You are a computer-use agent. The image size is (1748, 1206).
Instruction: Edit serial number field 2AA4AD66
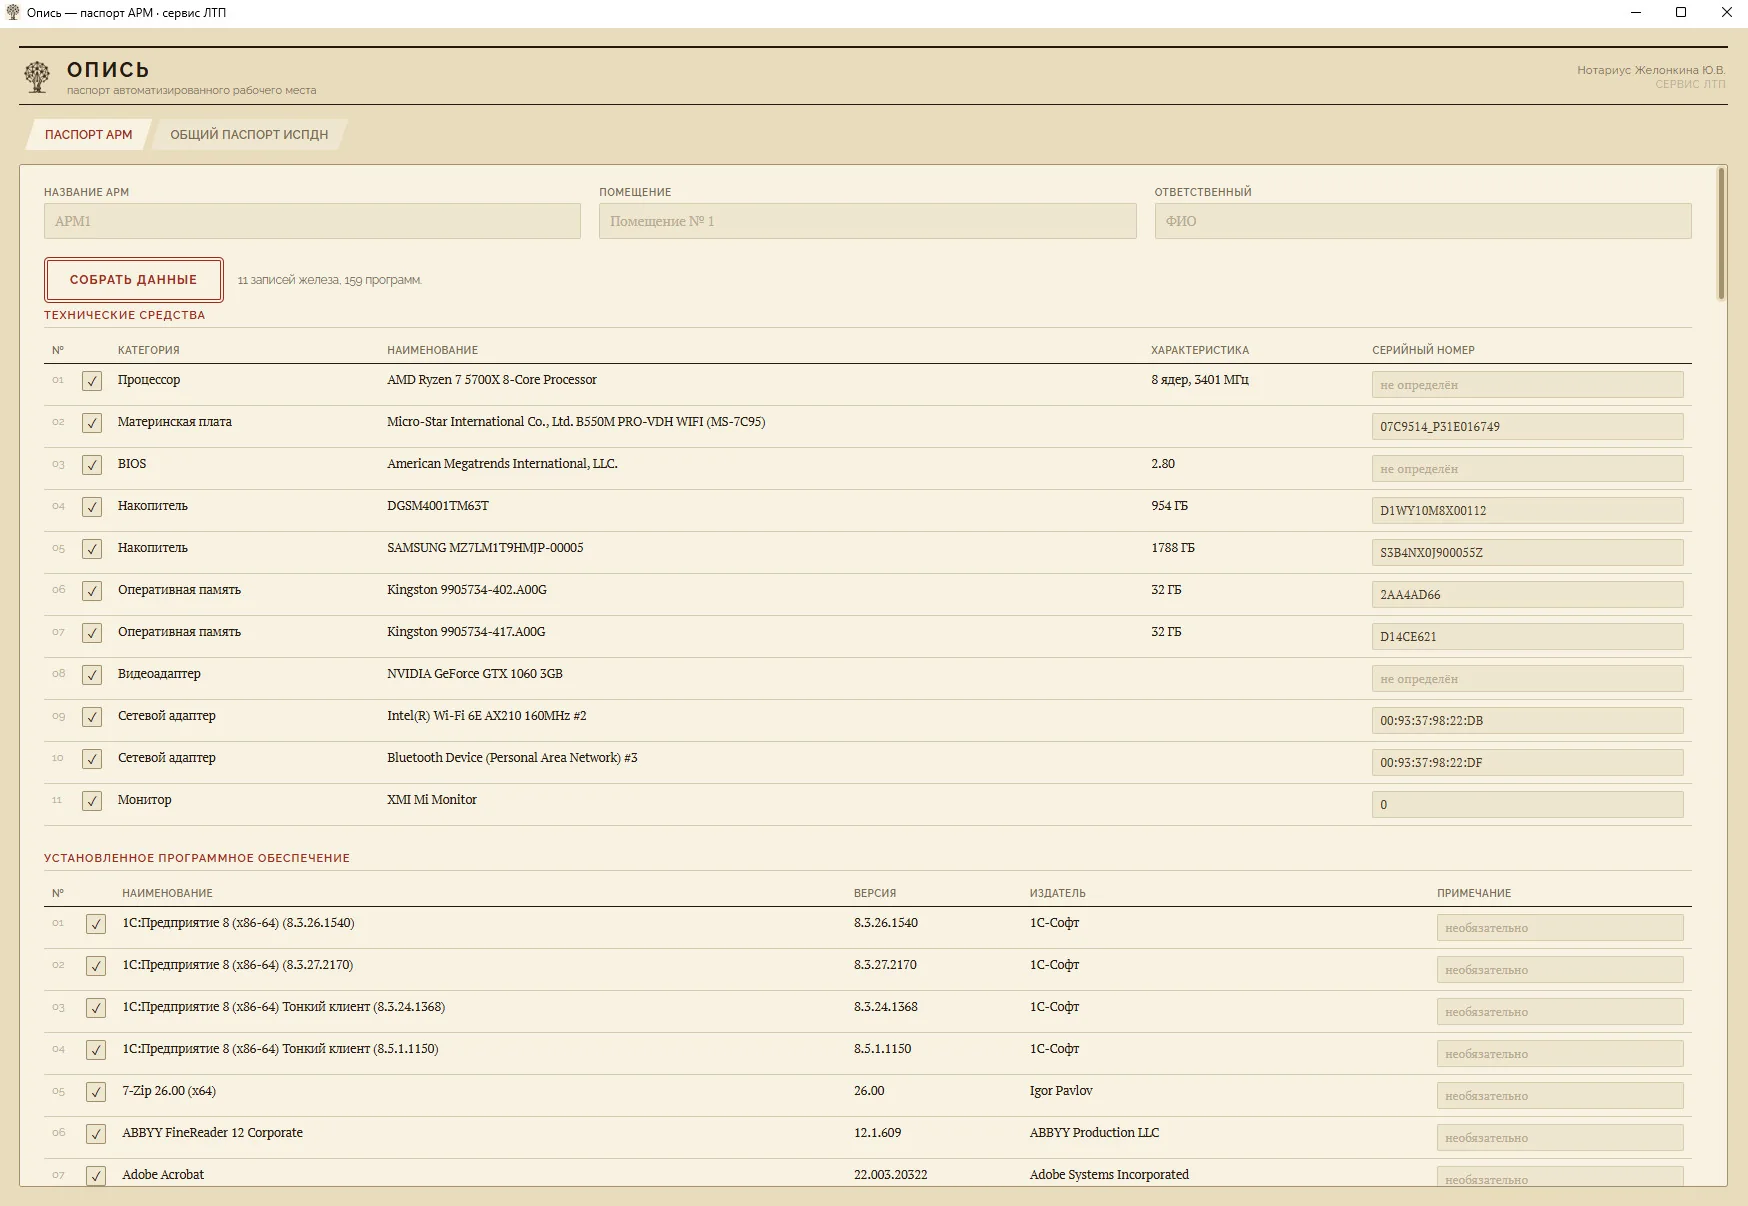pos(1527,595)
